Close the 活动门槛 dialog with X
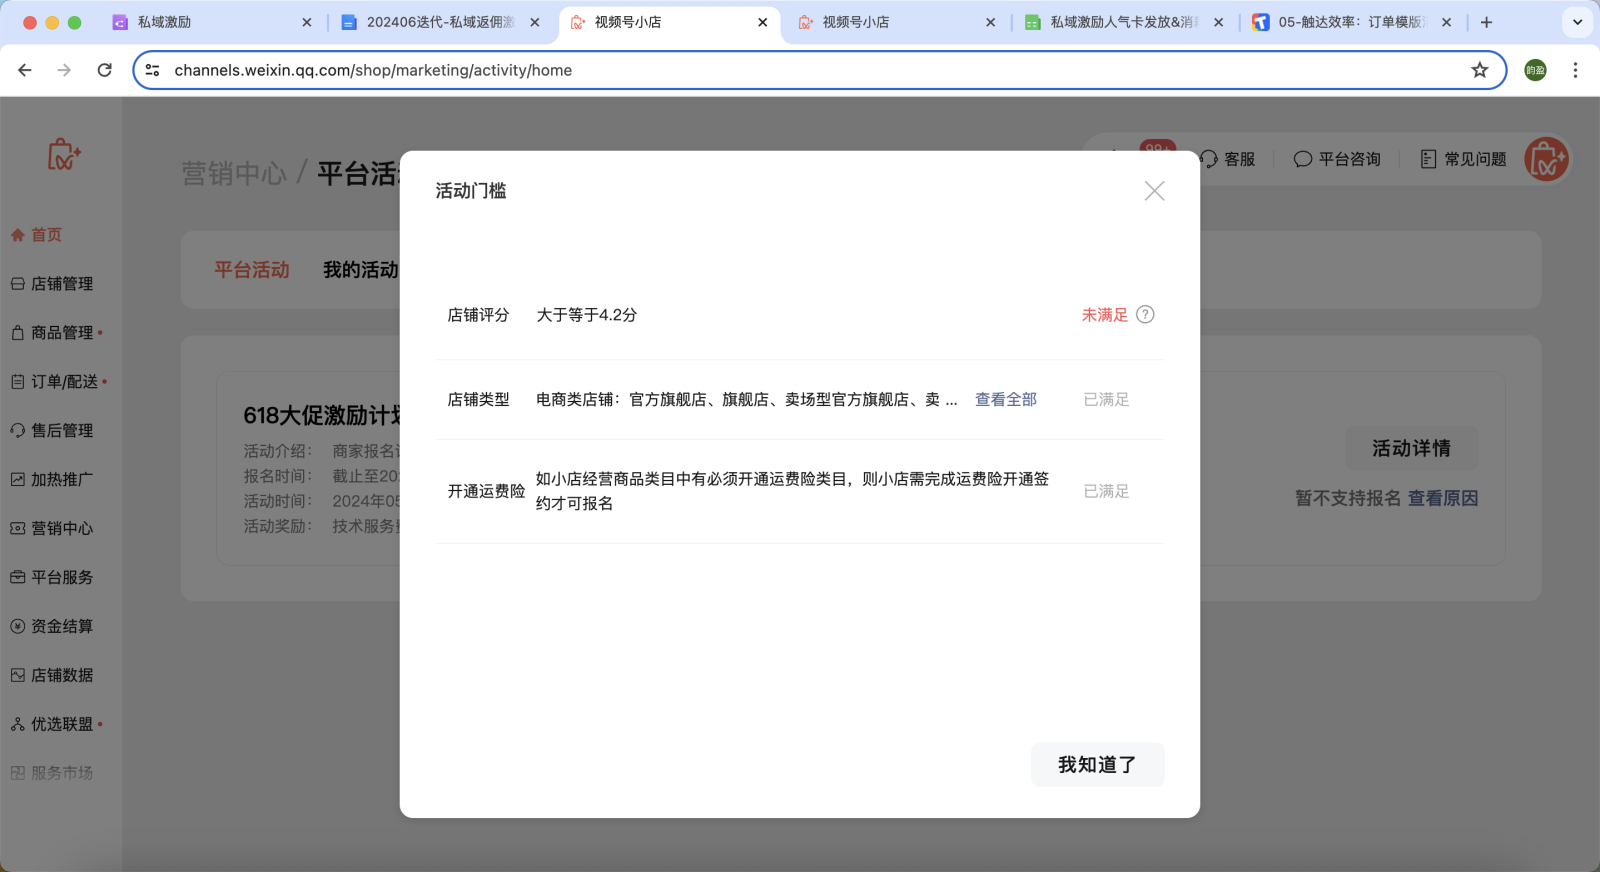 1154,191
